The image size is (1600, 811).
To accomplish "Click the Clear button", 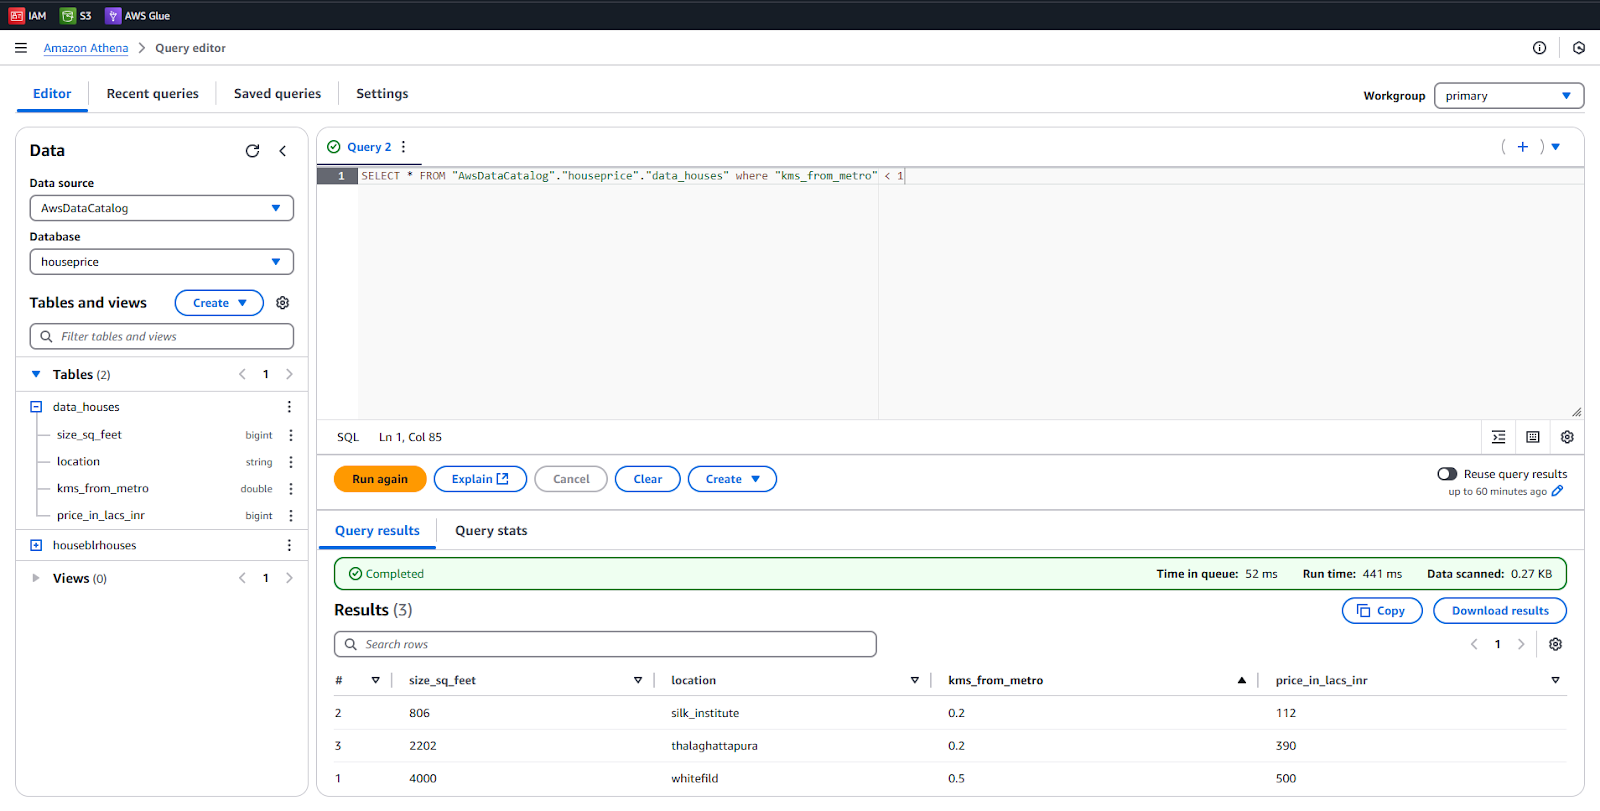I will (x=648, y=479).
